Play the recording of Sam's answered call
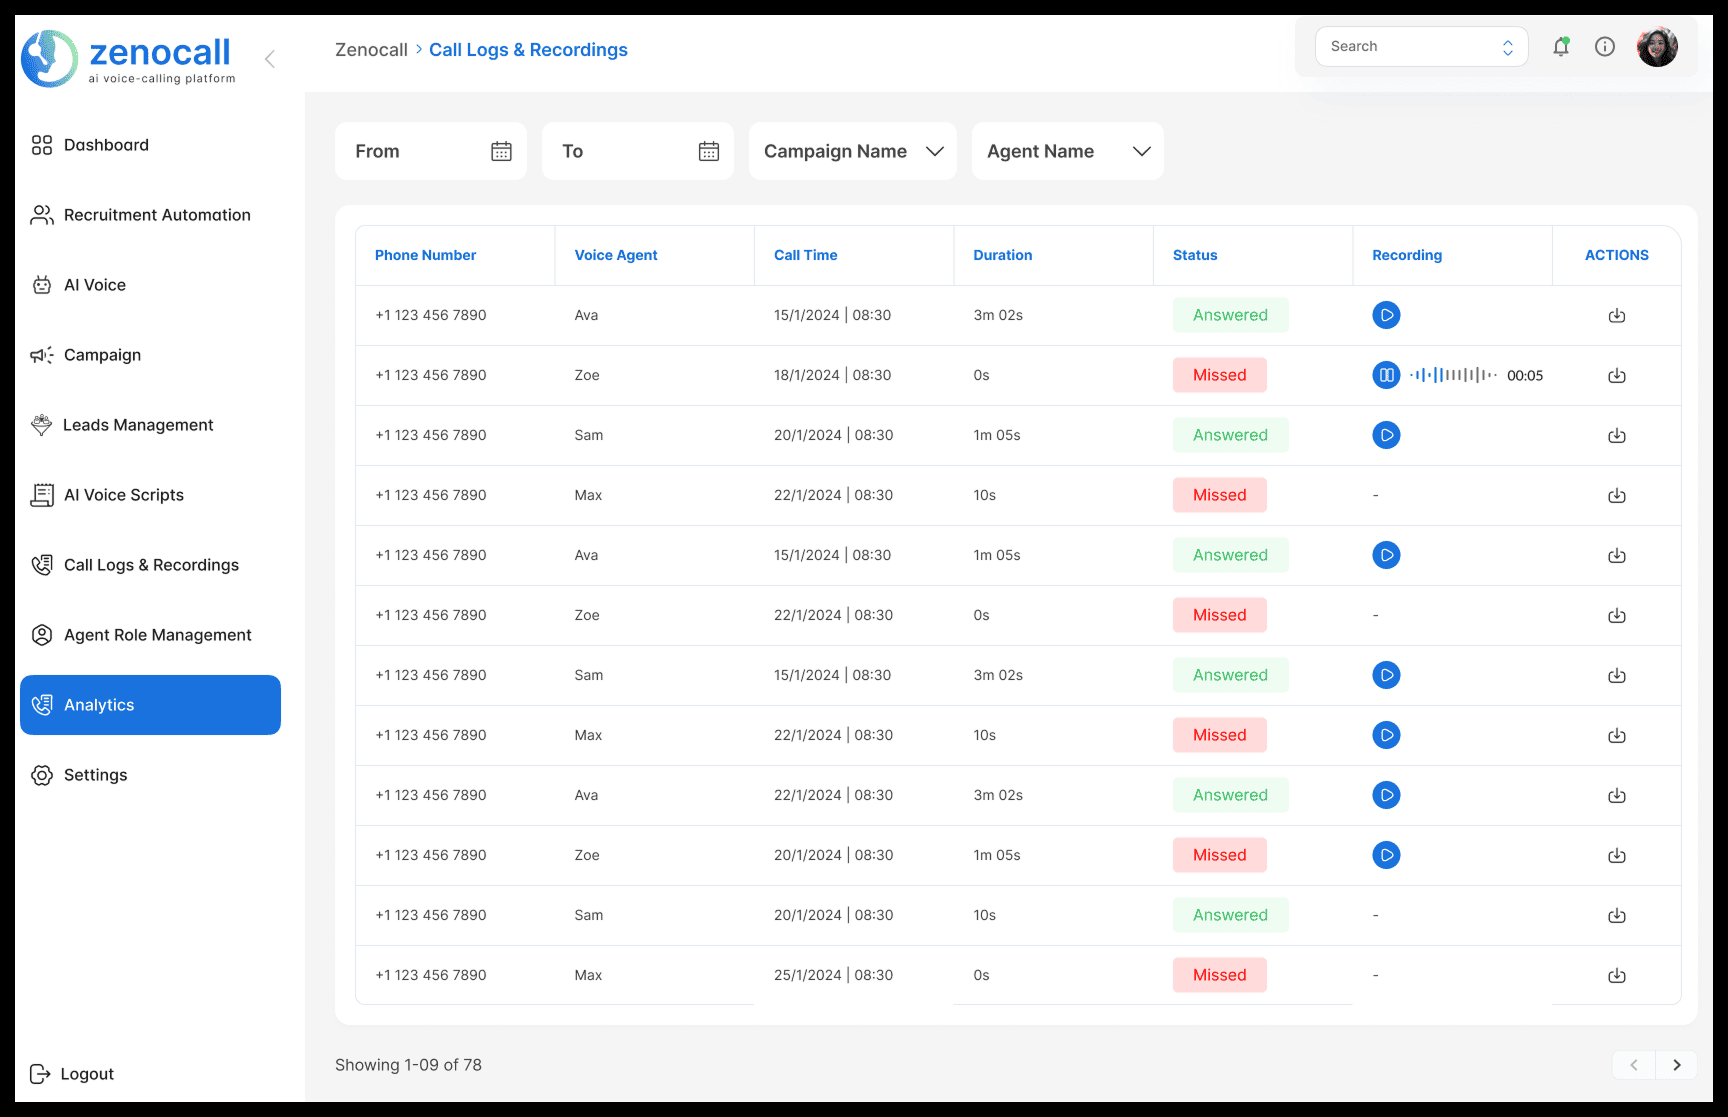 (1386, 435)
